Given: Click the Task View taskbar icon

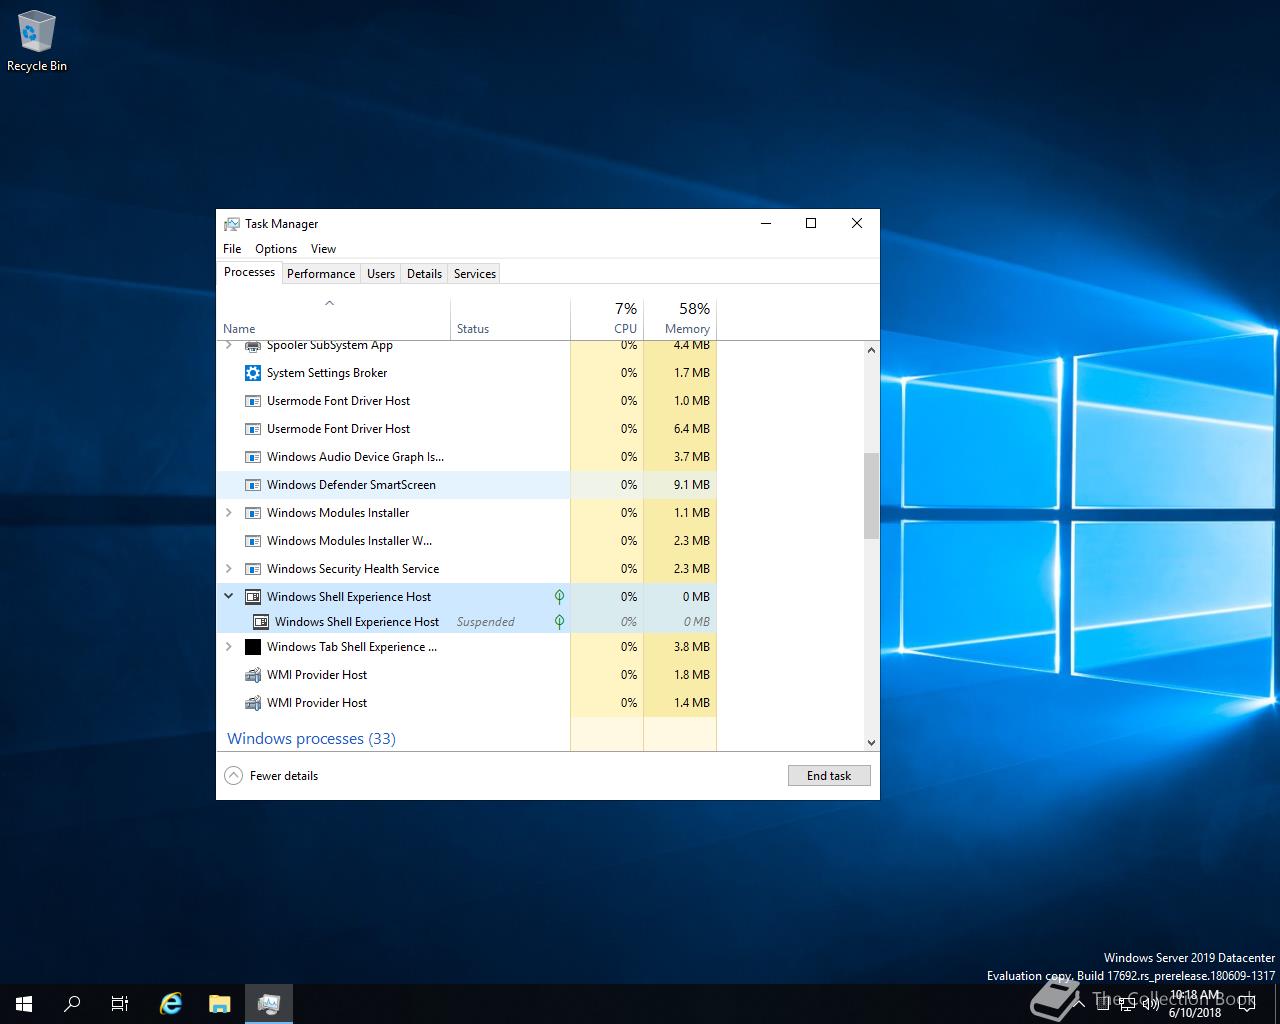Looking at the screenshot, I should click(120, 1003).
